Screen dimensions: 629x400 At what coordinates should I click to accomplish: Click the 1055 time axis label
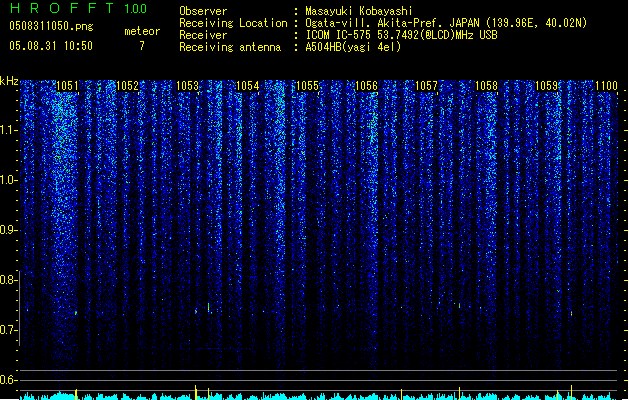307,86
